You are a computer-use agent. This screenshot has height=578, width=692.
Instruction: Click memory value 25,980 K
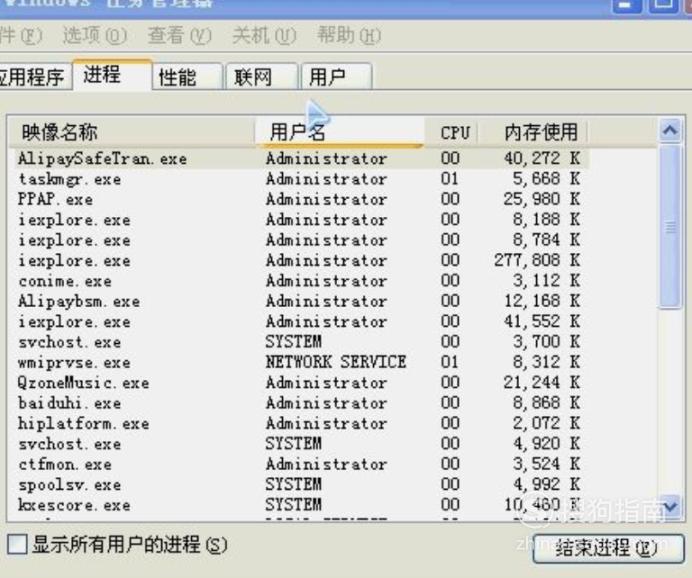click(542, 199)
